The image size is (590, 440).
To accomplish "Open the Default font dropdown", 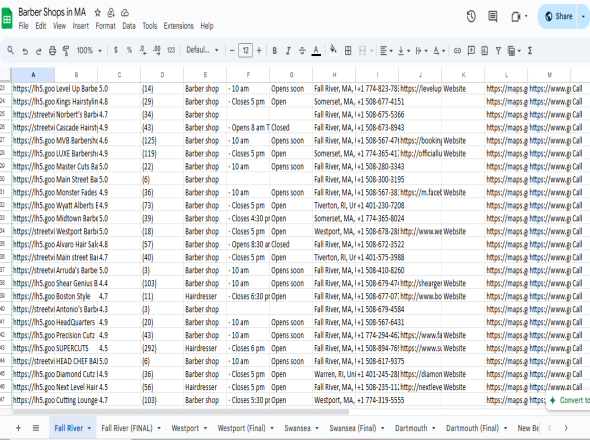I will coord(202,50).
